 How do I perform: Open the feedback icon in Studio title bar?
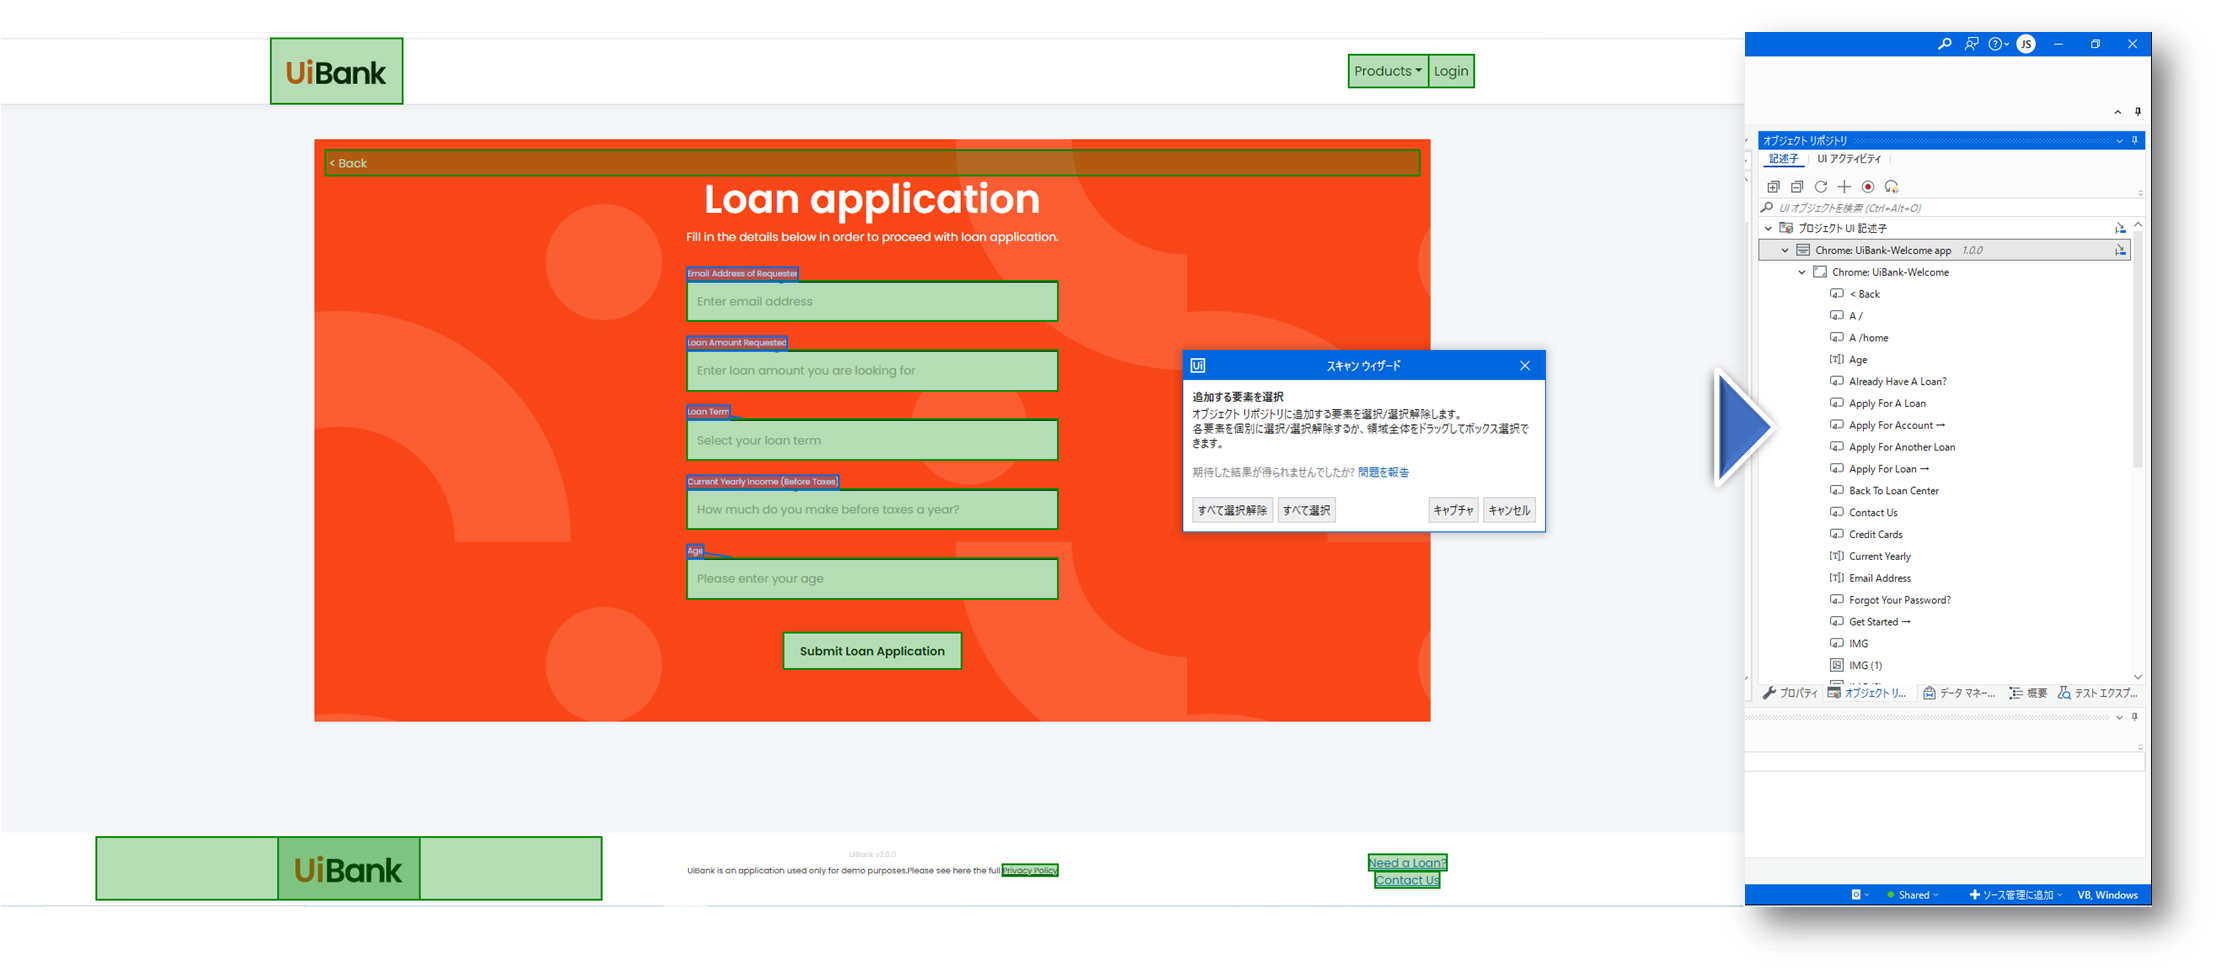click(x=1971, y=44)
